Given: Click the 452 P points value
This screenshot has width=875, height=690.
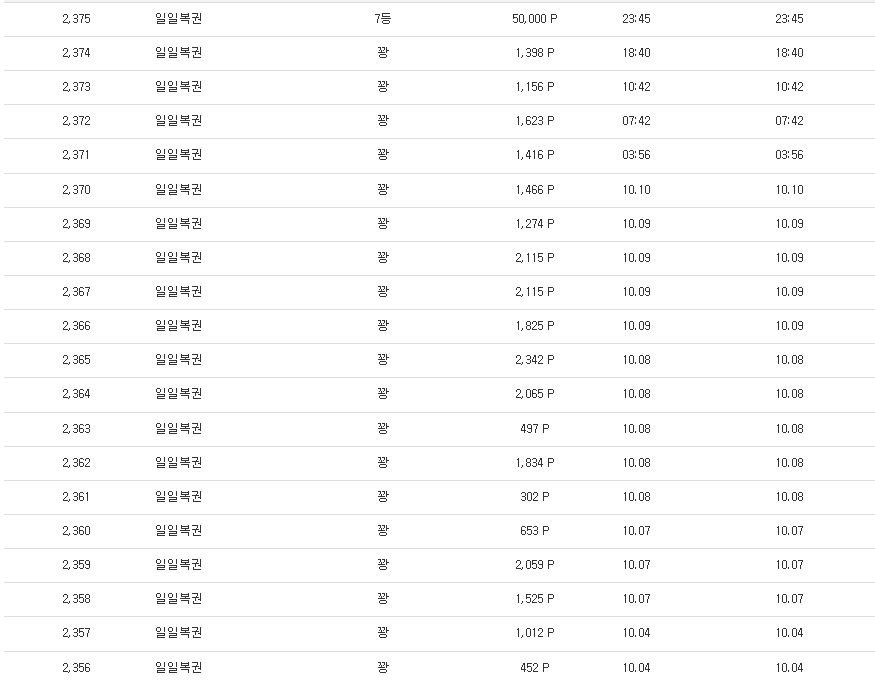Looking at the screenshot, I should coord(534,668).
